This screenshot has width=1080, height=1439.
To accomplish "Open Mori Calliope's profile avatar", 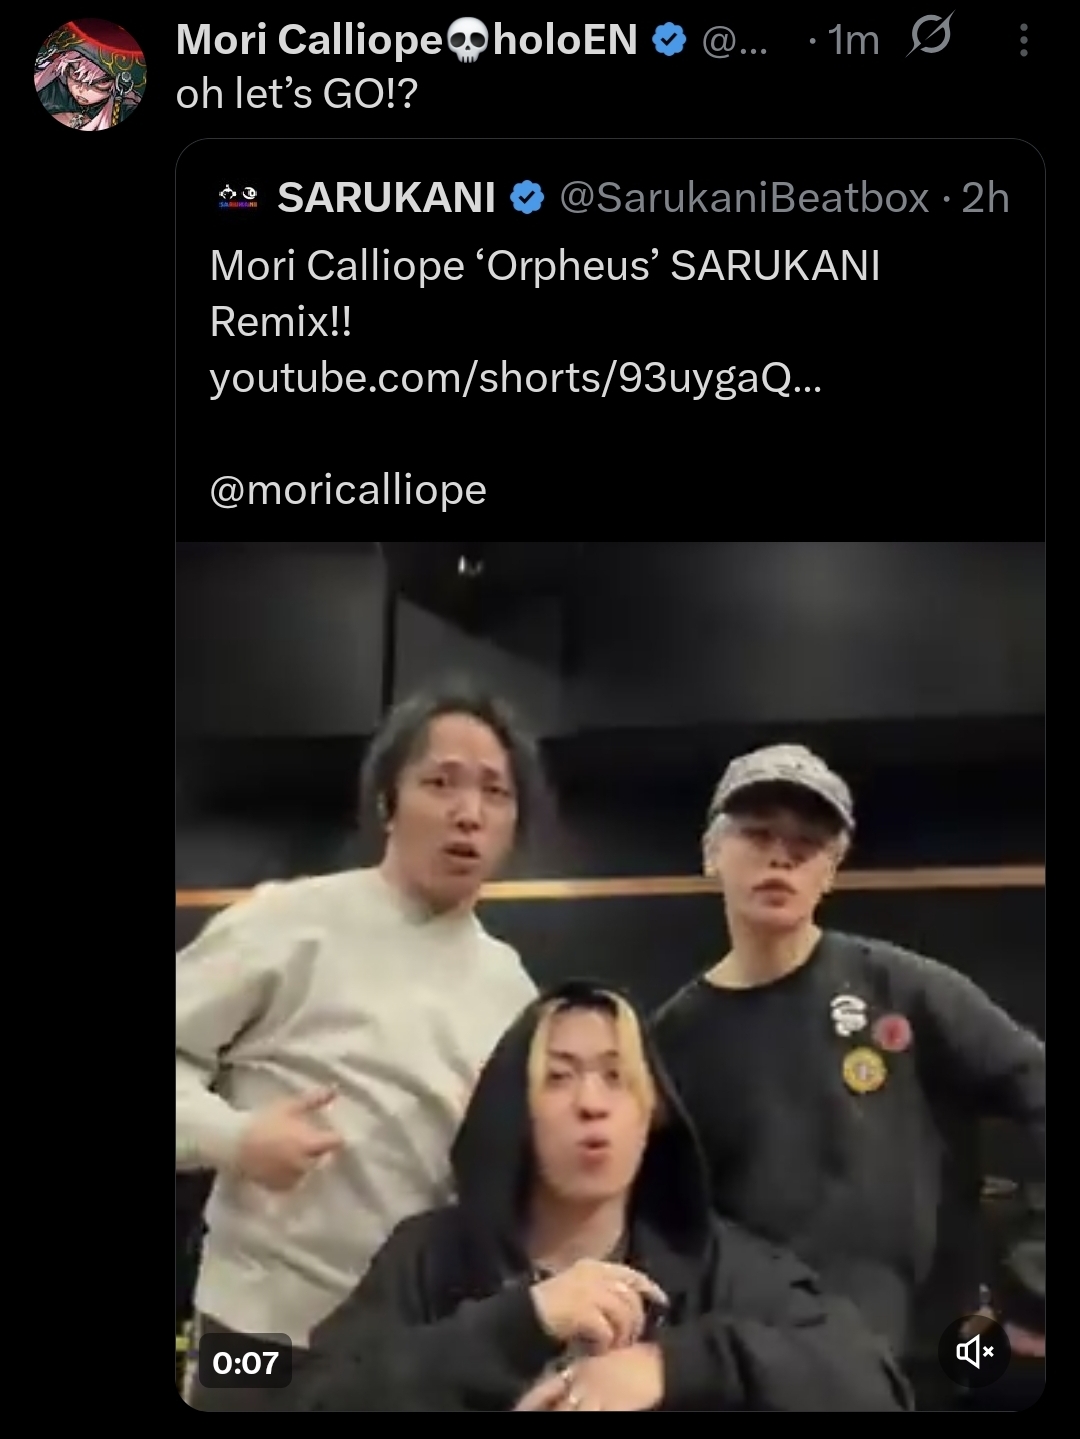I will (x=90, y=74).
